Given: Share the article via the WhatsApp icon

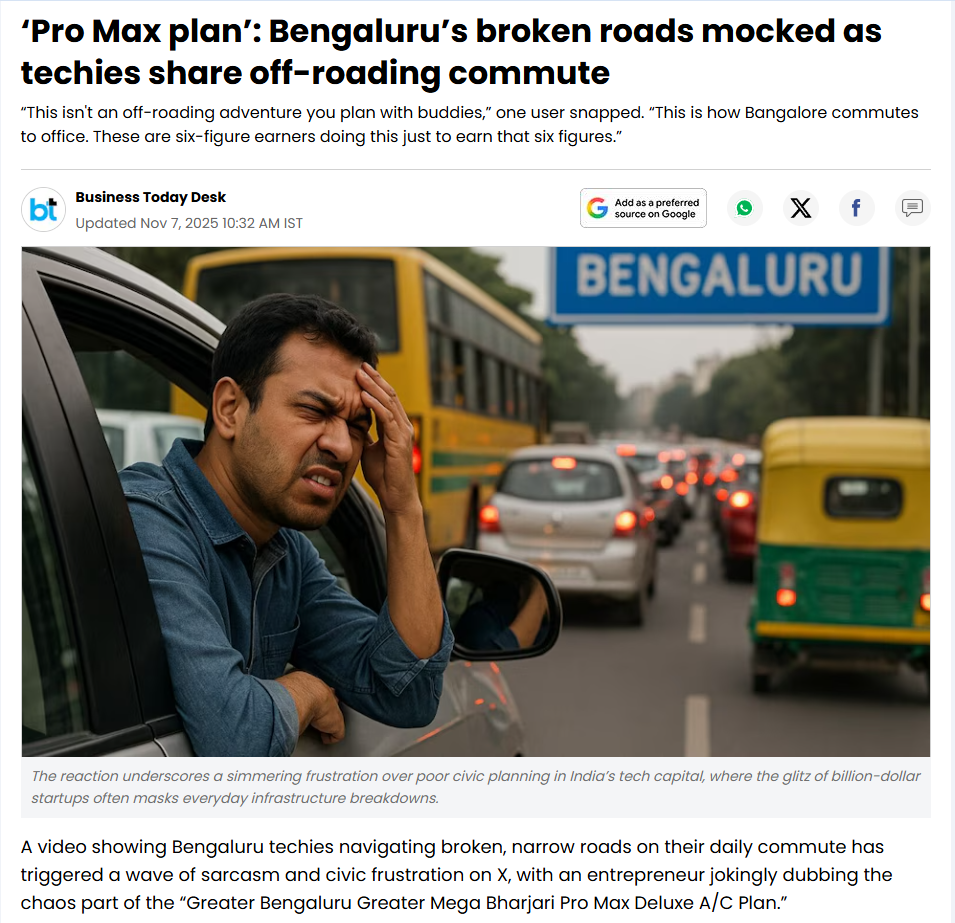Looking at the screenshot, I should 744,208.
